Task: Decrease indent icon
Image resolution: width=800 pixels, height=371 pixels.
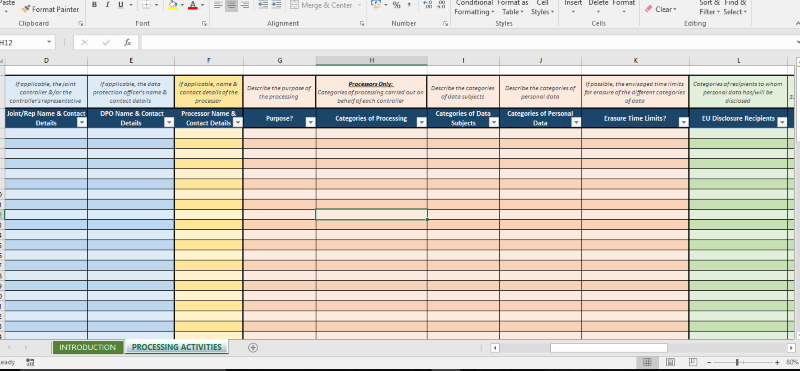Action: tap(263, 5)
